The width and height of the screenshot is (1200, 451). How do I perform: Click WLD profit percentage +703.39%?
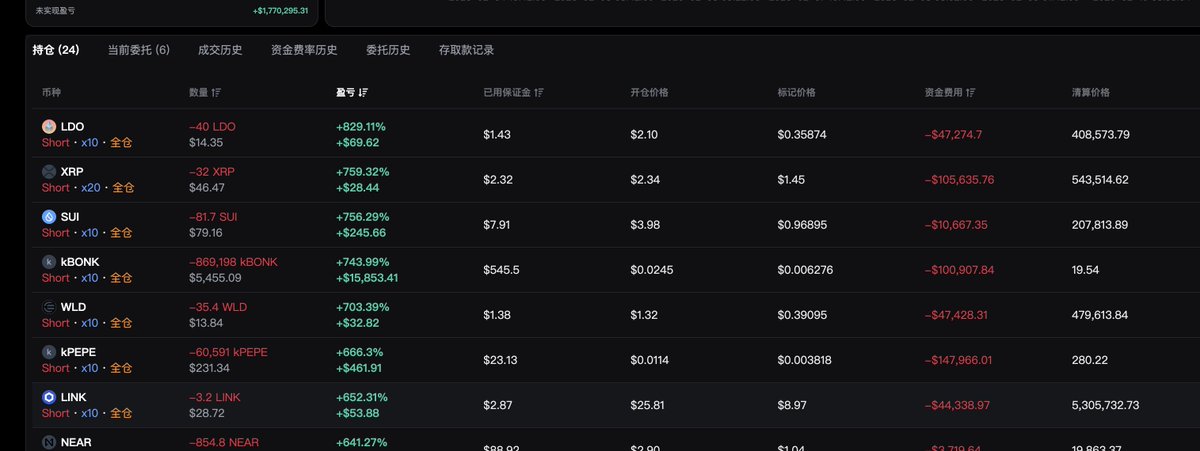point(361,307)
